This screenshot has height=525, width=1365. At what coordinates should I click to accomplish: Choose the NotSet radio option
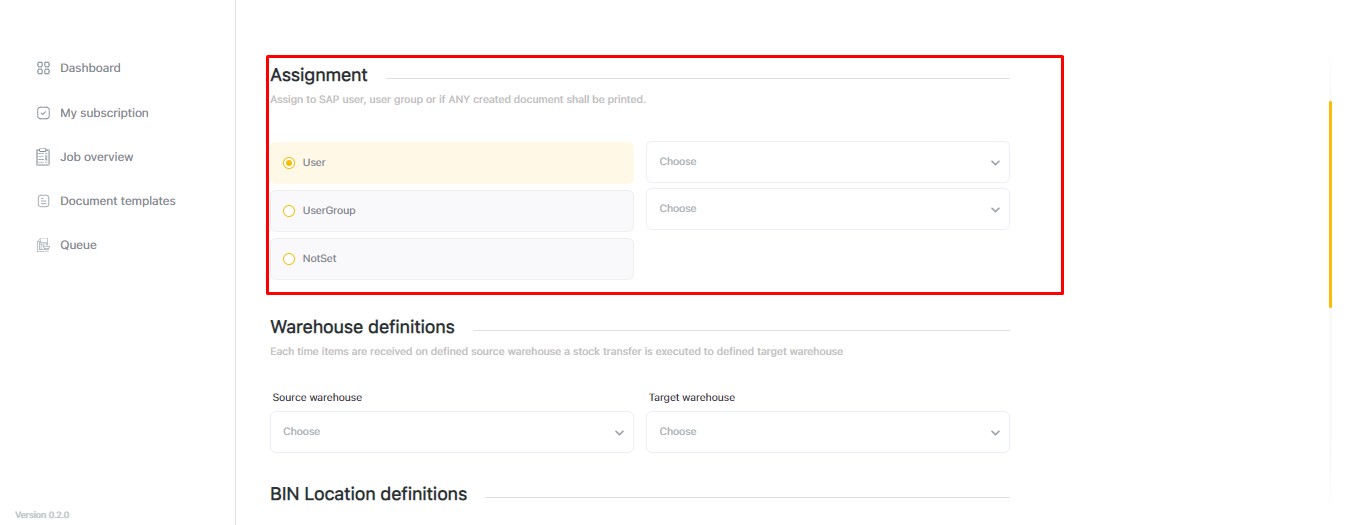tap(289, 259)
